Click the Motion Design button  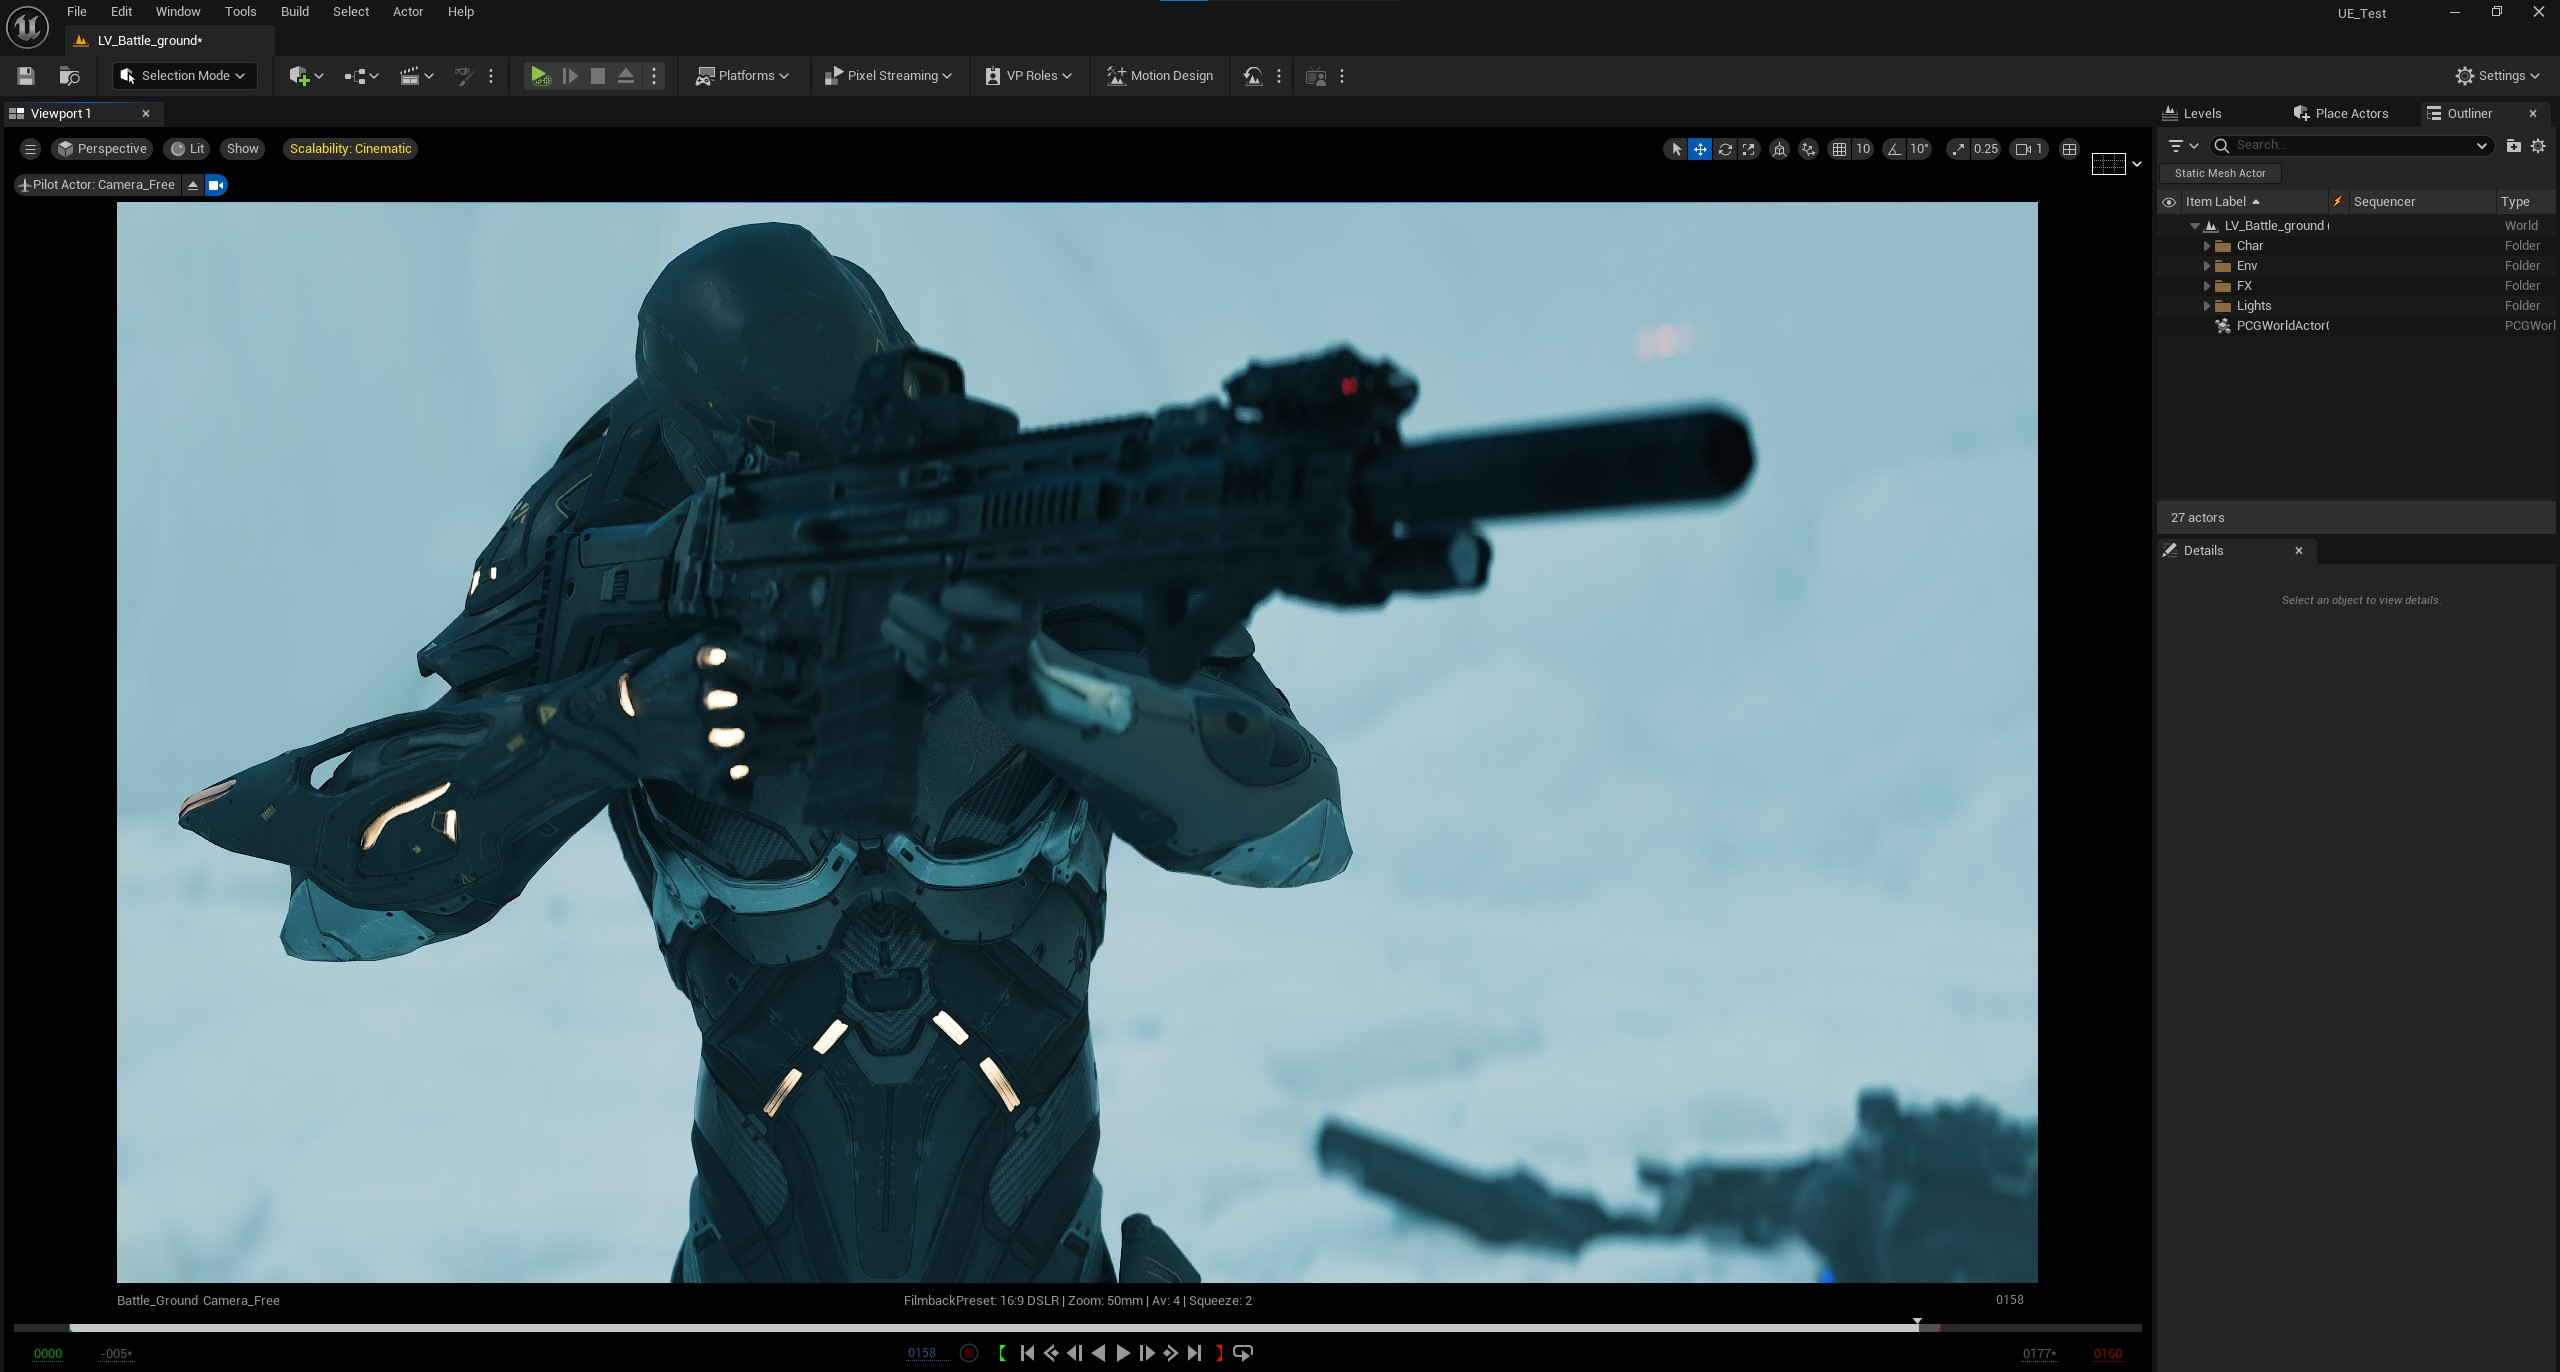1160,76
